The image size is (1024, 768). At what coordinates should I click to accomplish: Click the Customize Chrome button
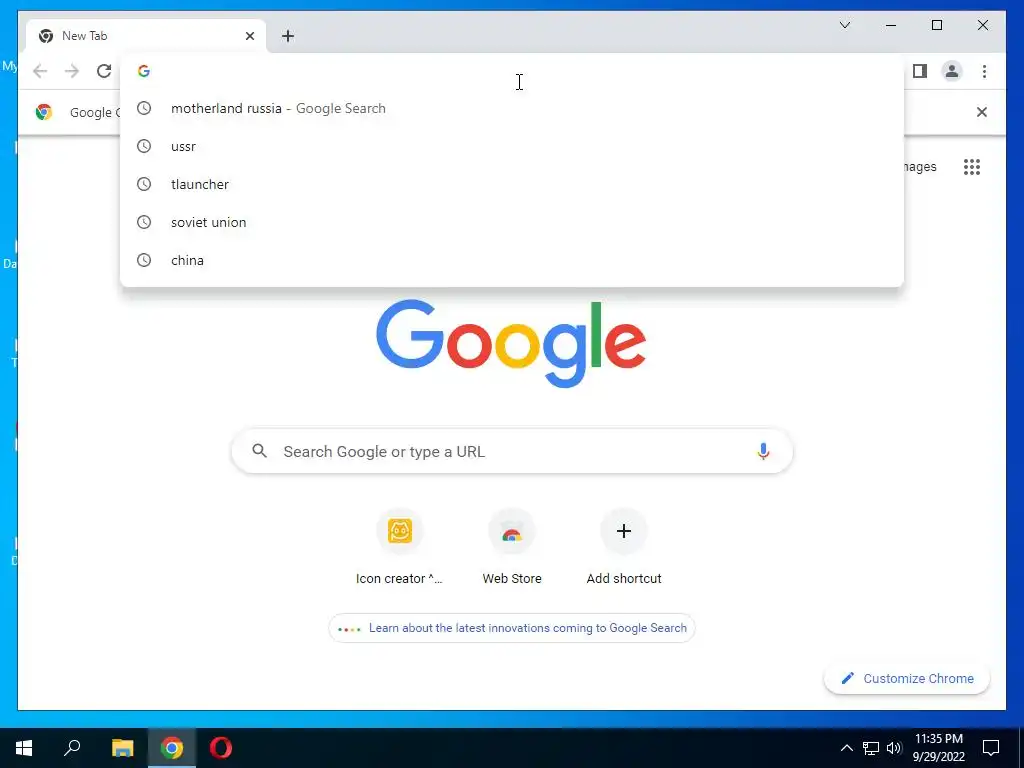click(907, 679)
